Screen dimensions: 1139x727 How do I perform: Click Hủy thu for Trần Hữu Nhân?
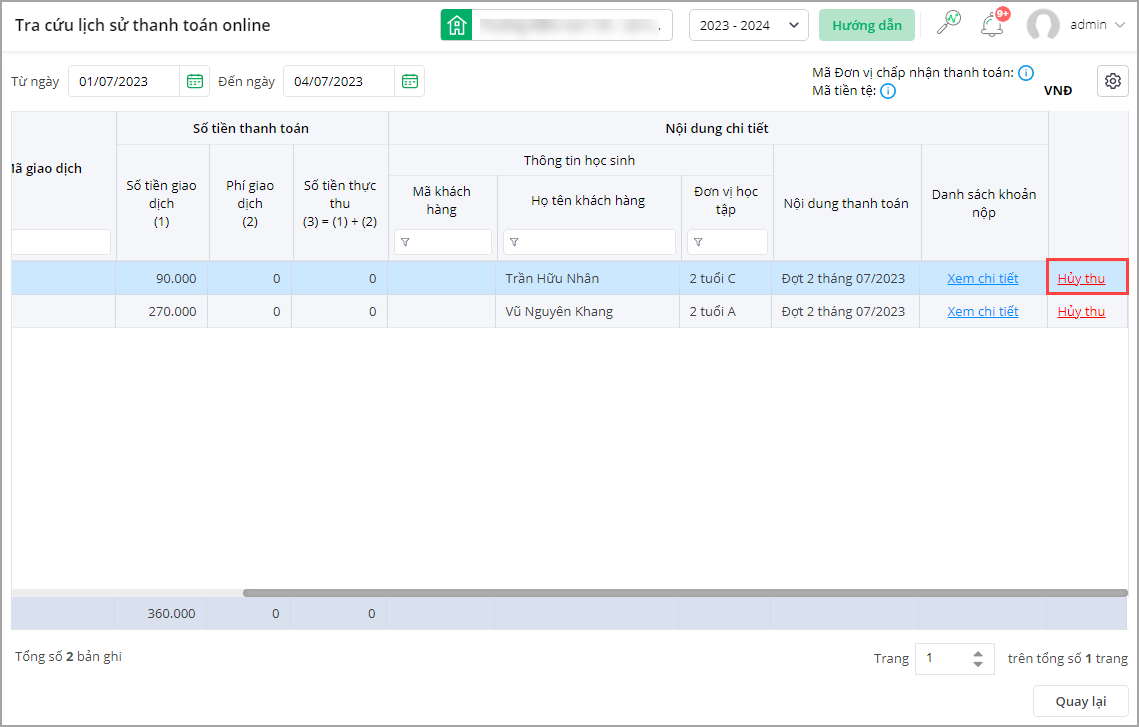pos(1081,278)
